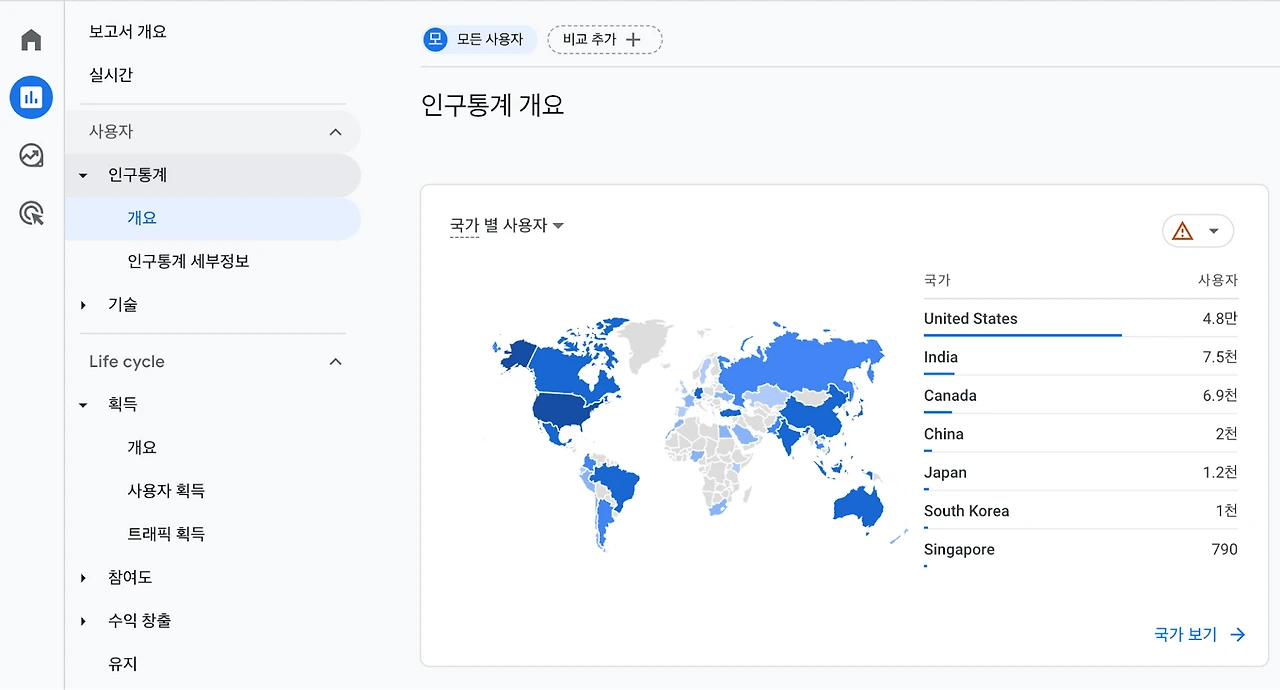Click Australia on the world map
Viewport: 1280px width, 690px height.
click(860, 506)
